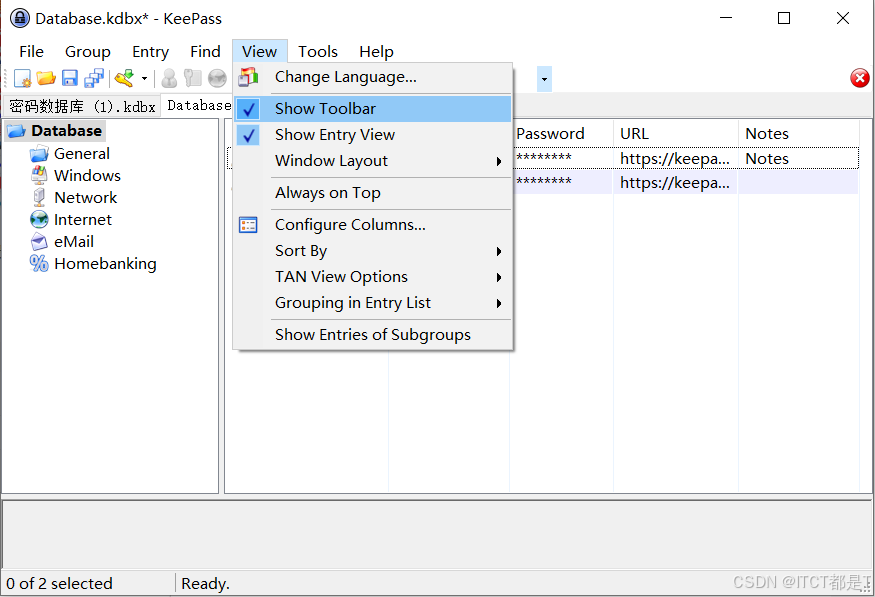The image size is (875, 597).
Task: Click the New Database toolbar icon
Action: 22,78
